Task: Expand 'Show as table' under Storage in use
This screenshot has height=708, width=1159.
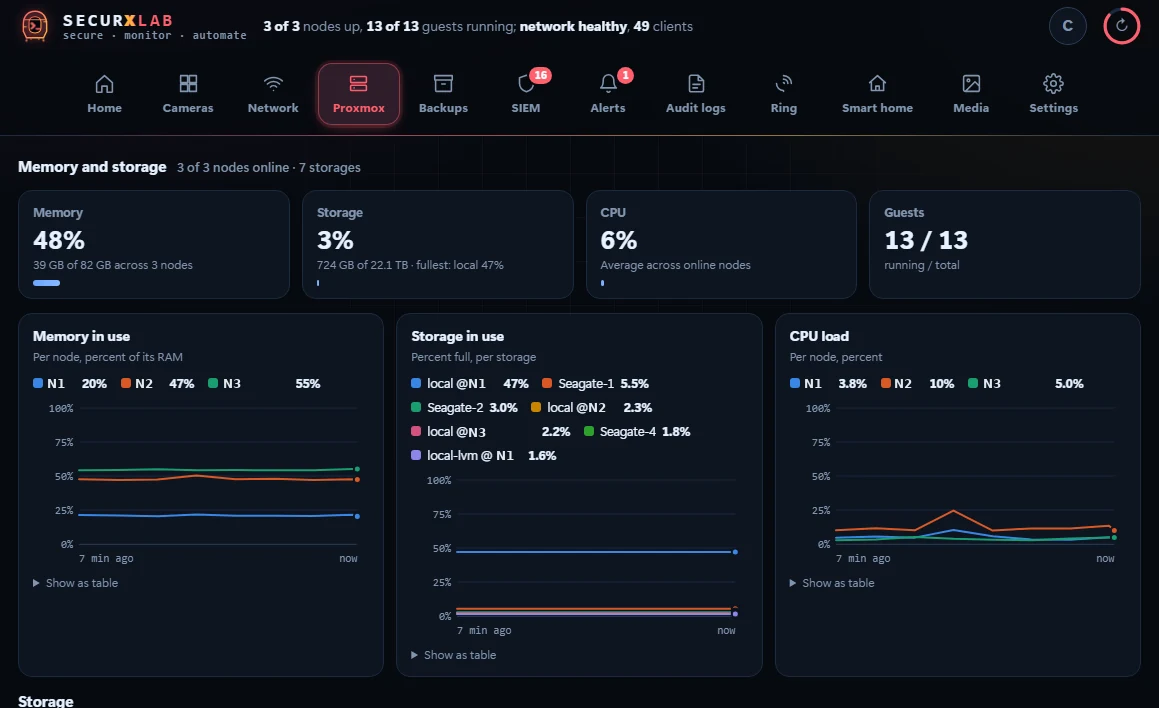Action: point(454,655)
